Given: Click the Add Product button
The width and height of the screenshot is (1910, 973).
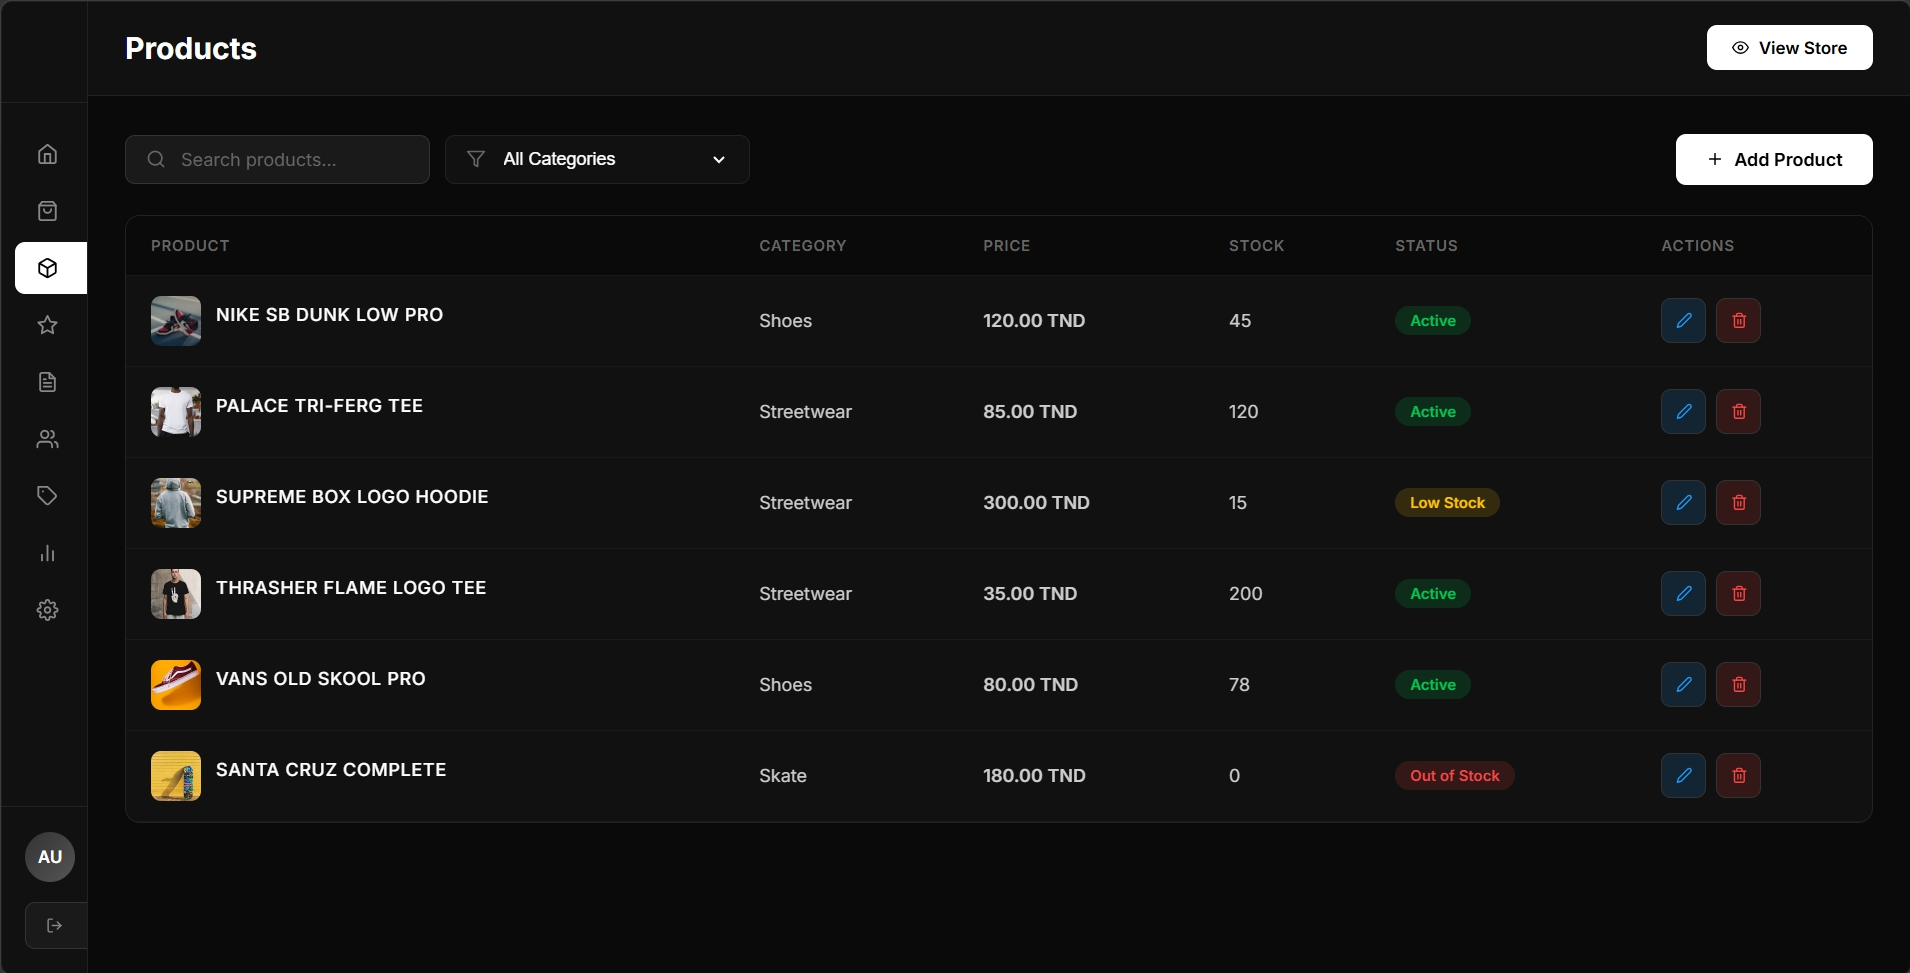Looking at the screenshot, I should 1774,160.
